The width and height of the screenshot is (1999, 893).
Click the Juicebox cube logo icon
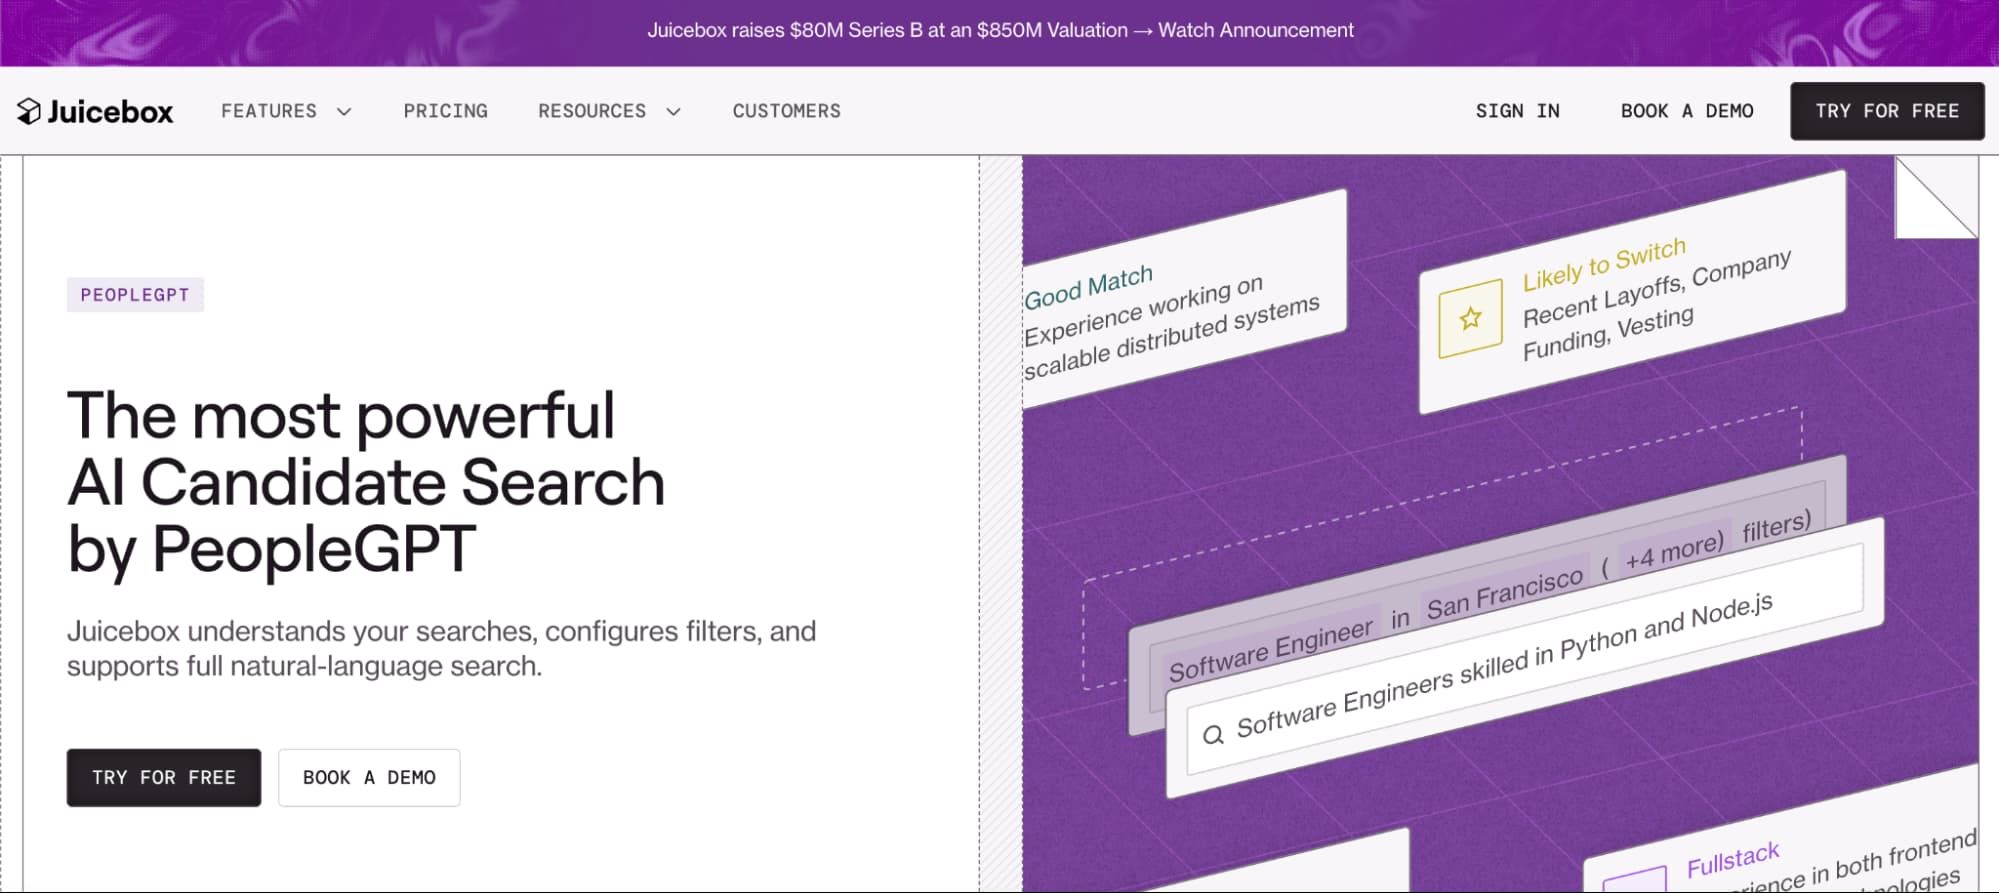(29, 111)
